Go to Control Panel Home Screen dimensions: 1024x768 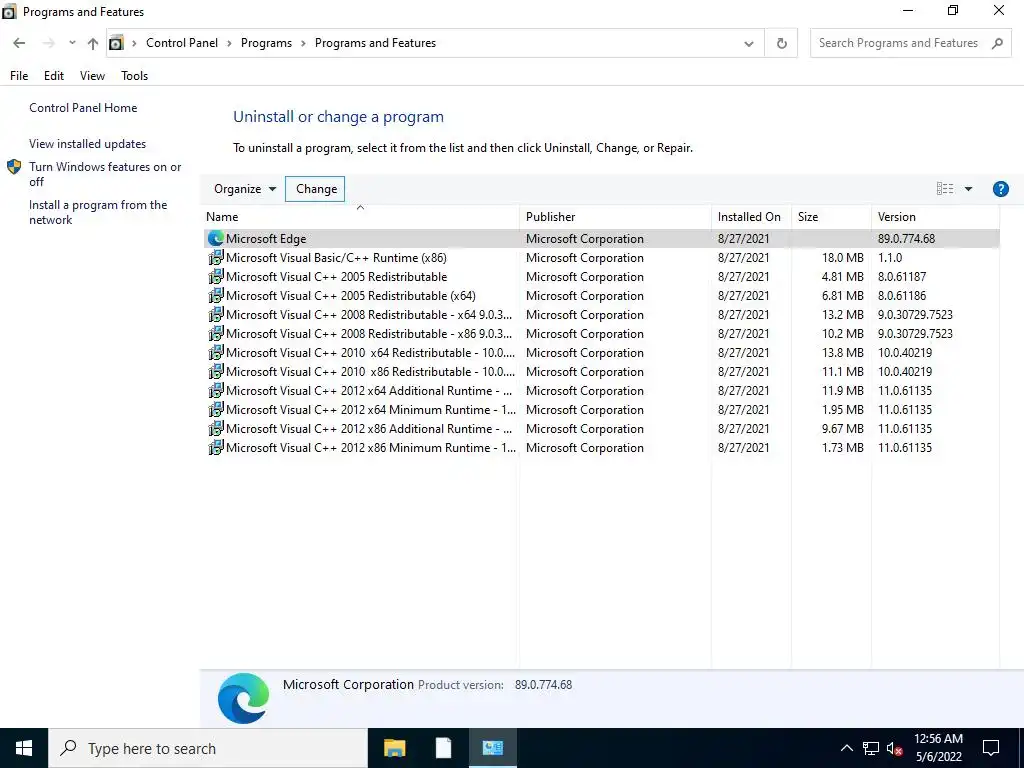pos(83,108)
